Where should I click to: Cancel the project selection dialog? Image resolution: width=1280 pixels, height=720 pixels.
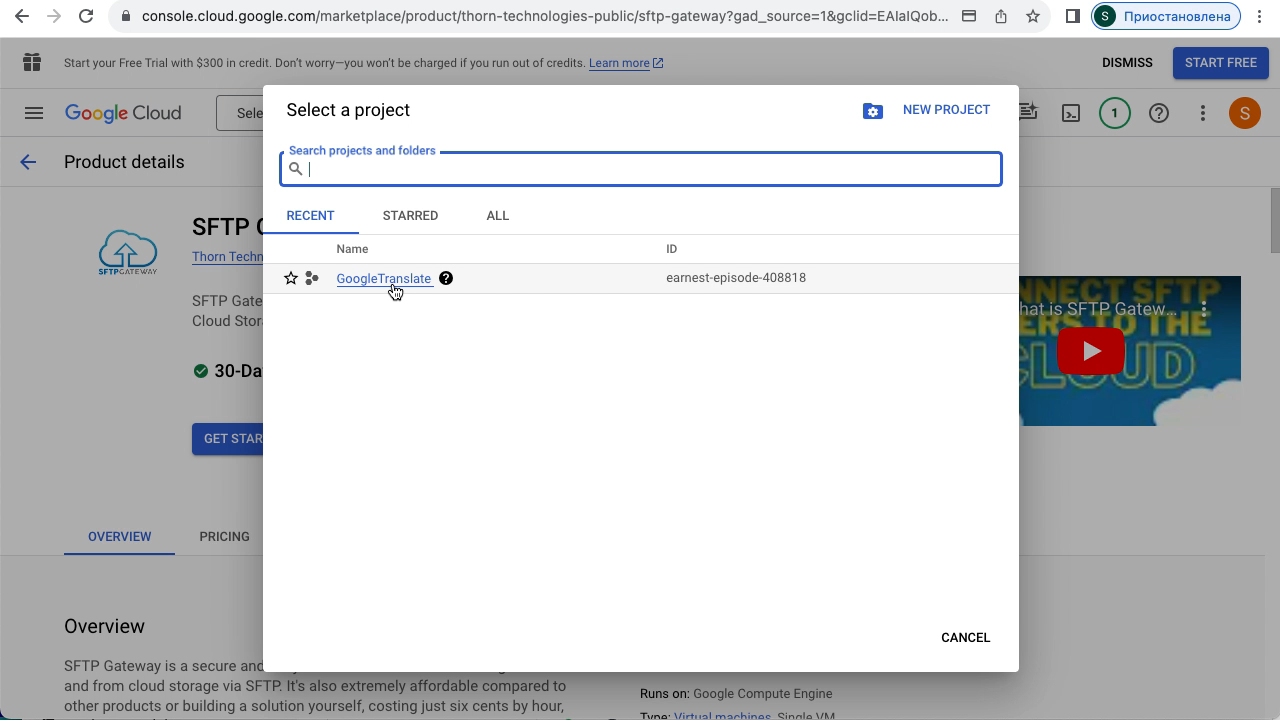coord(965,638)
